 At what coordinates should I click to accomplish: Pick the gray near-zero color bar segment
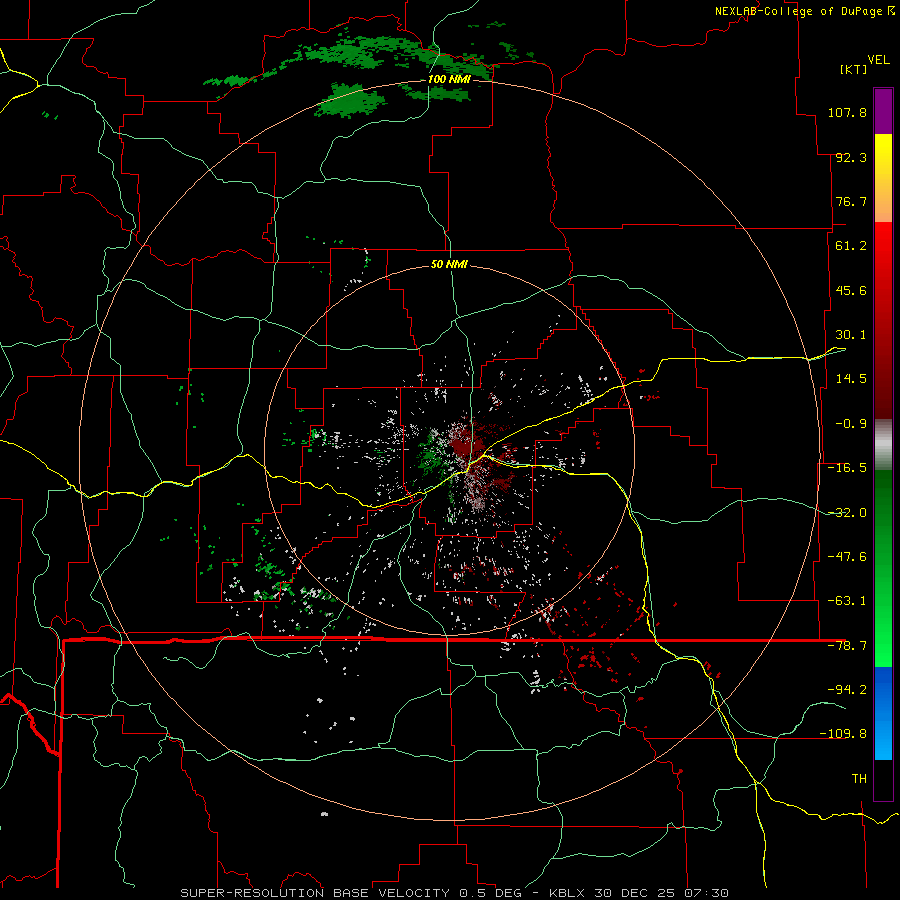pos(883,445)
